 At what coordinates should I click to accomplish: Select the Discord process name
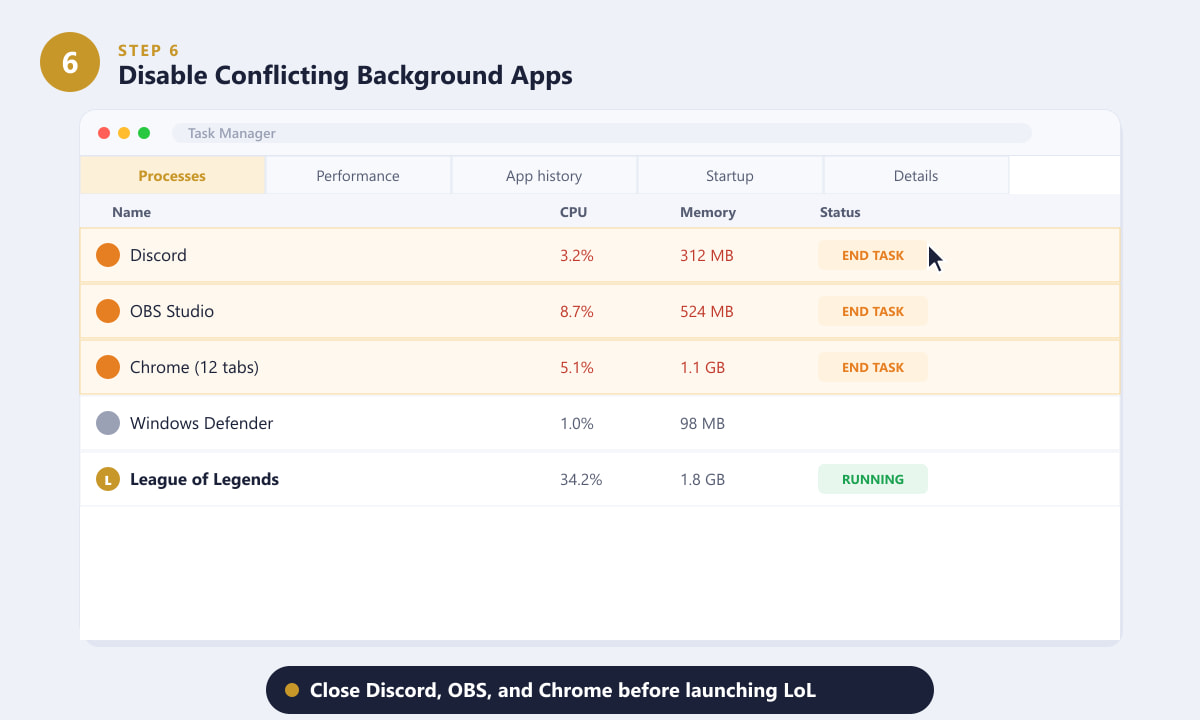click(x=158, y=255)
